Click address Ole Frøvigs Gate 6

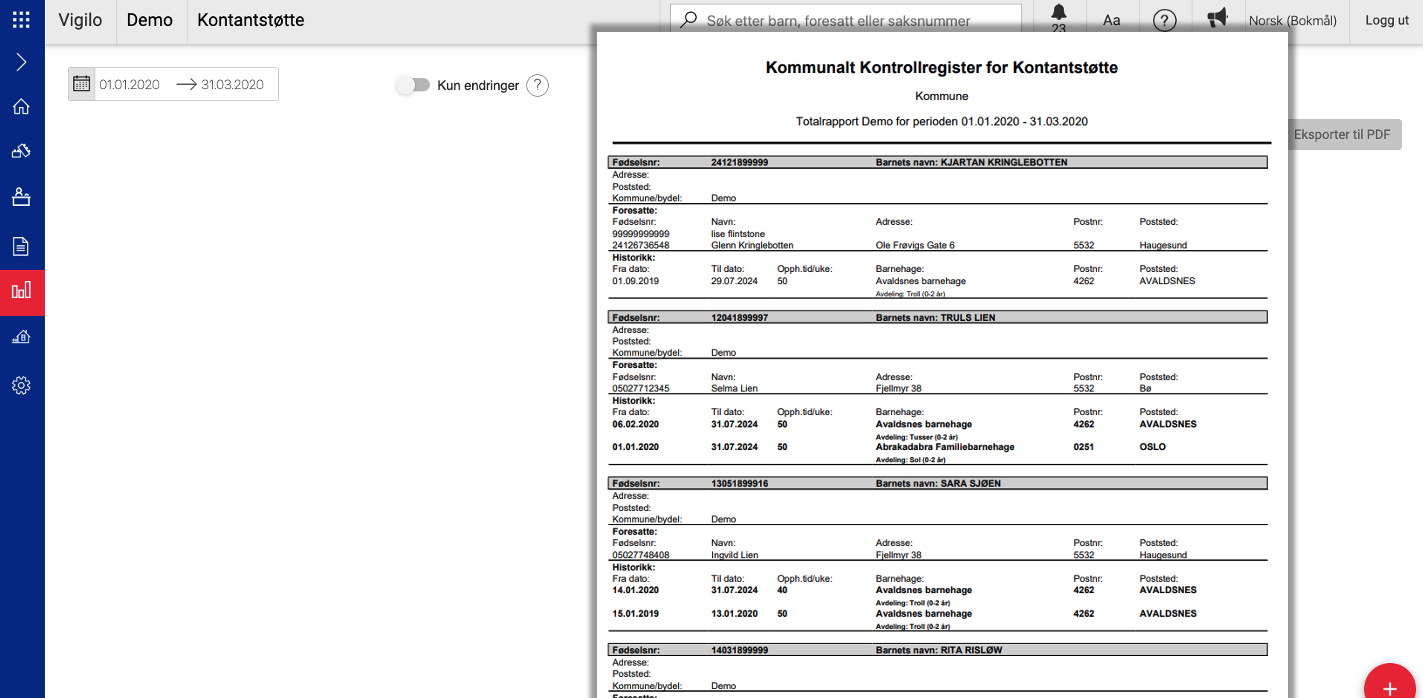915,245
